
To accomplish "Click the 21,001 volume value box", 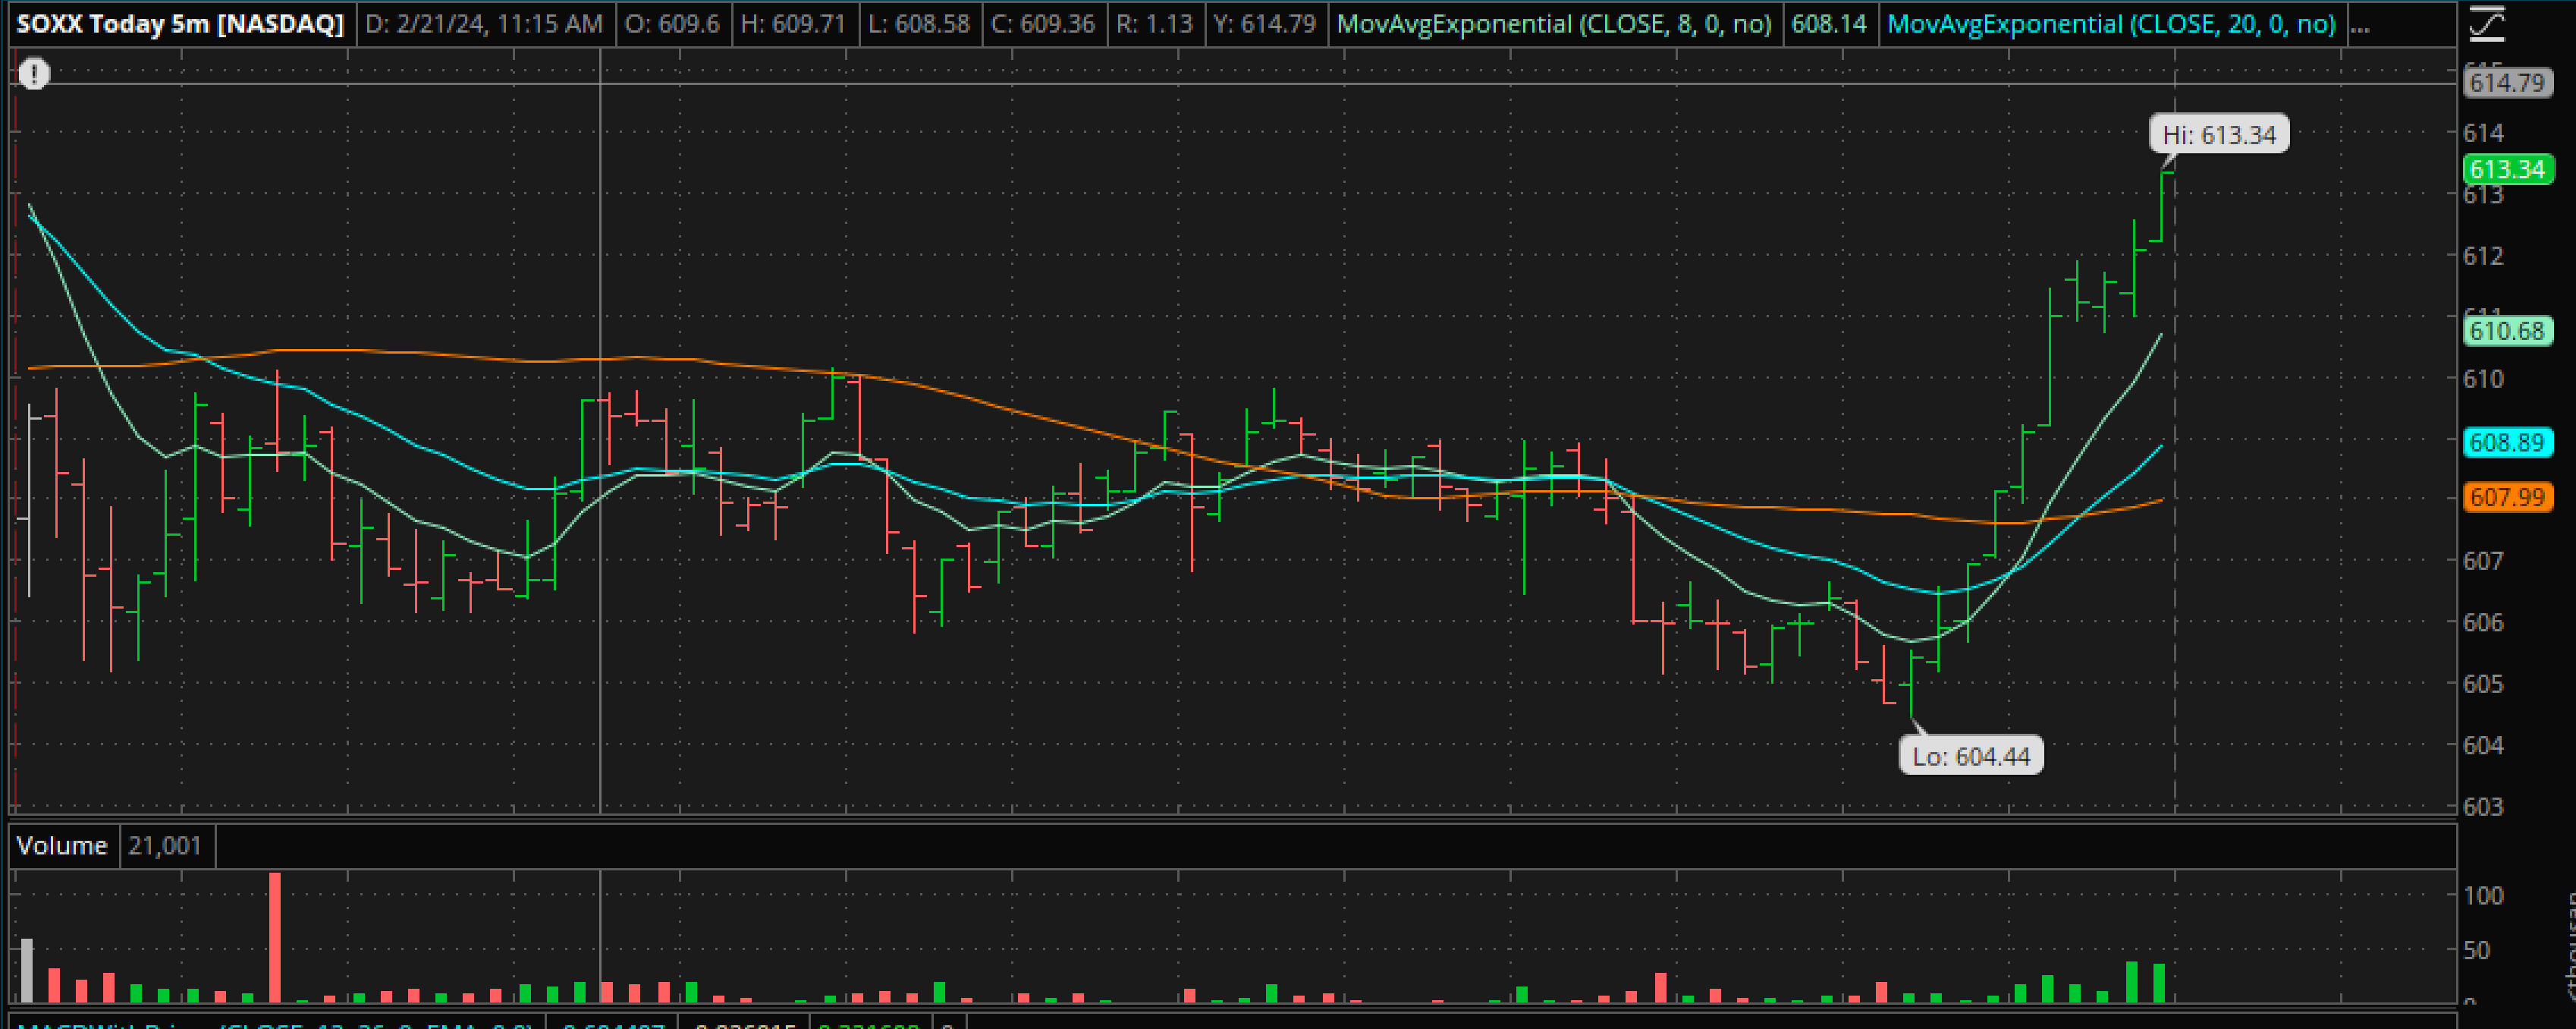I will tap(165, 846).
